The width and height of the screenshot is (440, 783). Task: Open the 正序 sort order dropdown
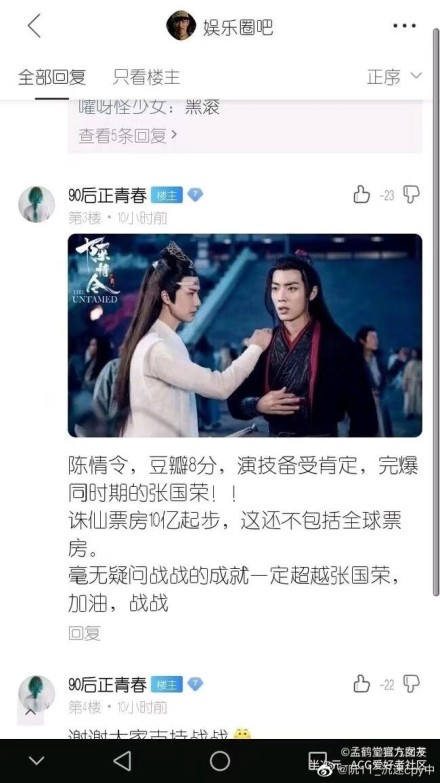pyautogui.click(x=395, y=76)
